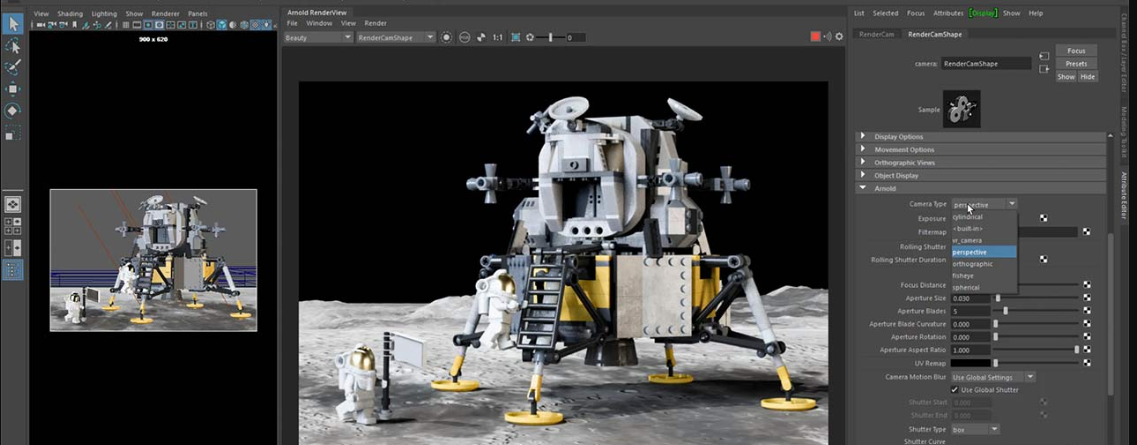The width and height of the screenshot is (1137, 445).
Task: Click the Presets button
Action: pyautogui.click(x=1076, y=64)
